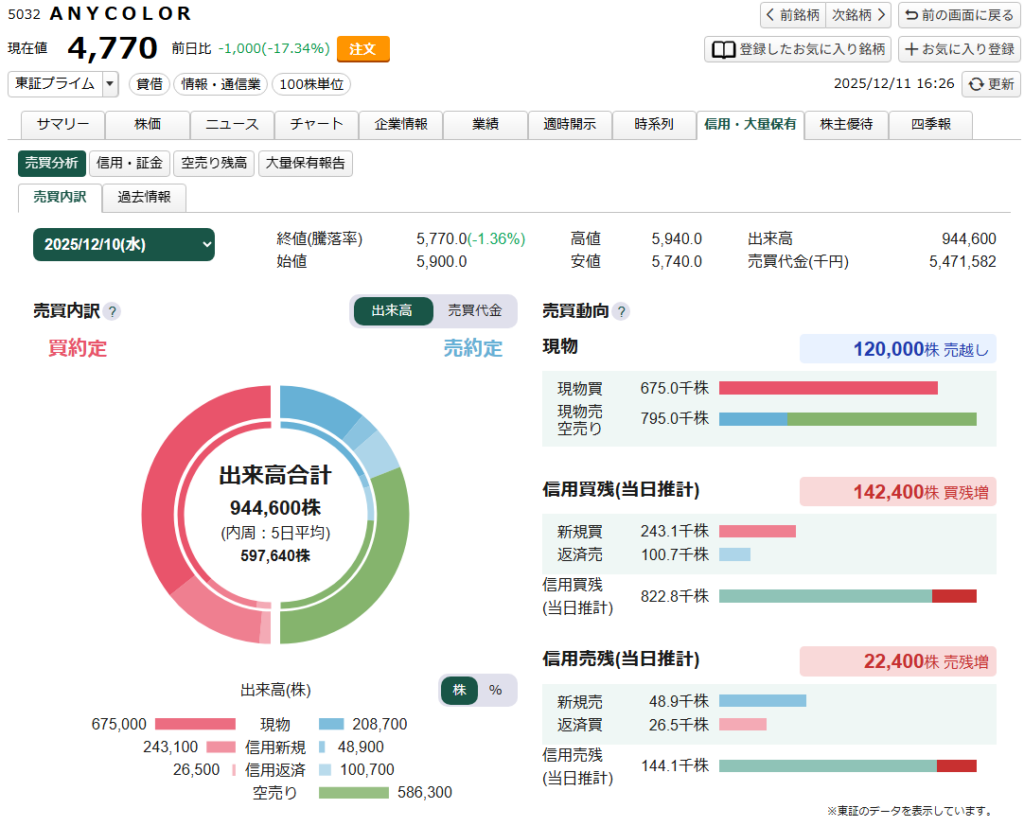Screen dimensions: 1024x826
Task: Switch to the 過去情報 sub-tab
Action: (x=144, y=198)
